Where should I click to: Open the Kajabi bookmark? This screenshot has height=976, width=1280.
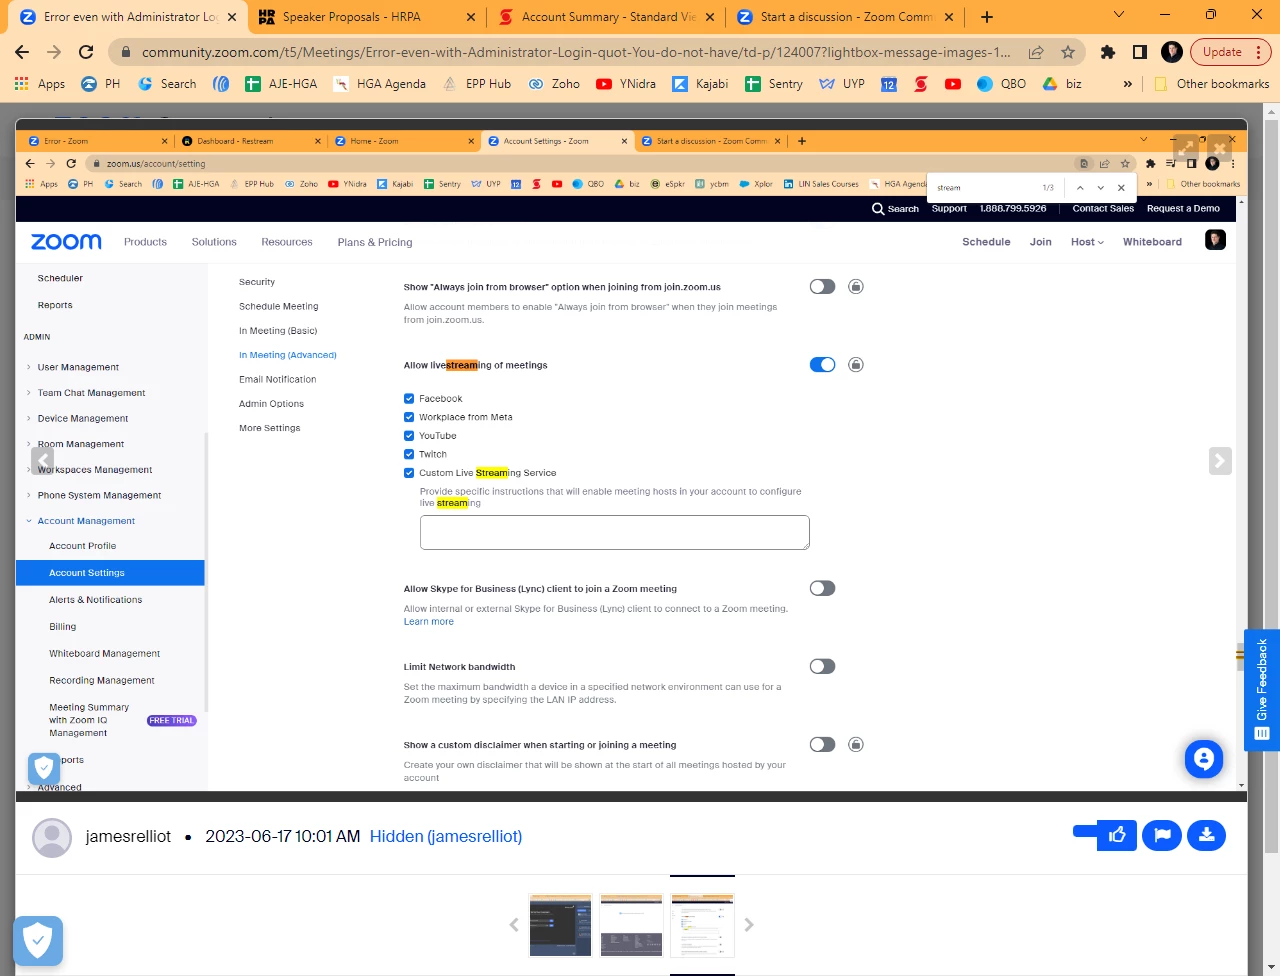pyautogui.click(x=700, y=84)
